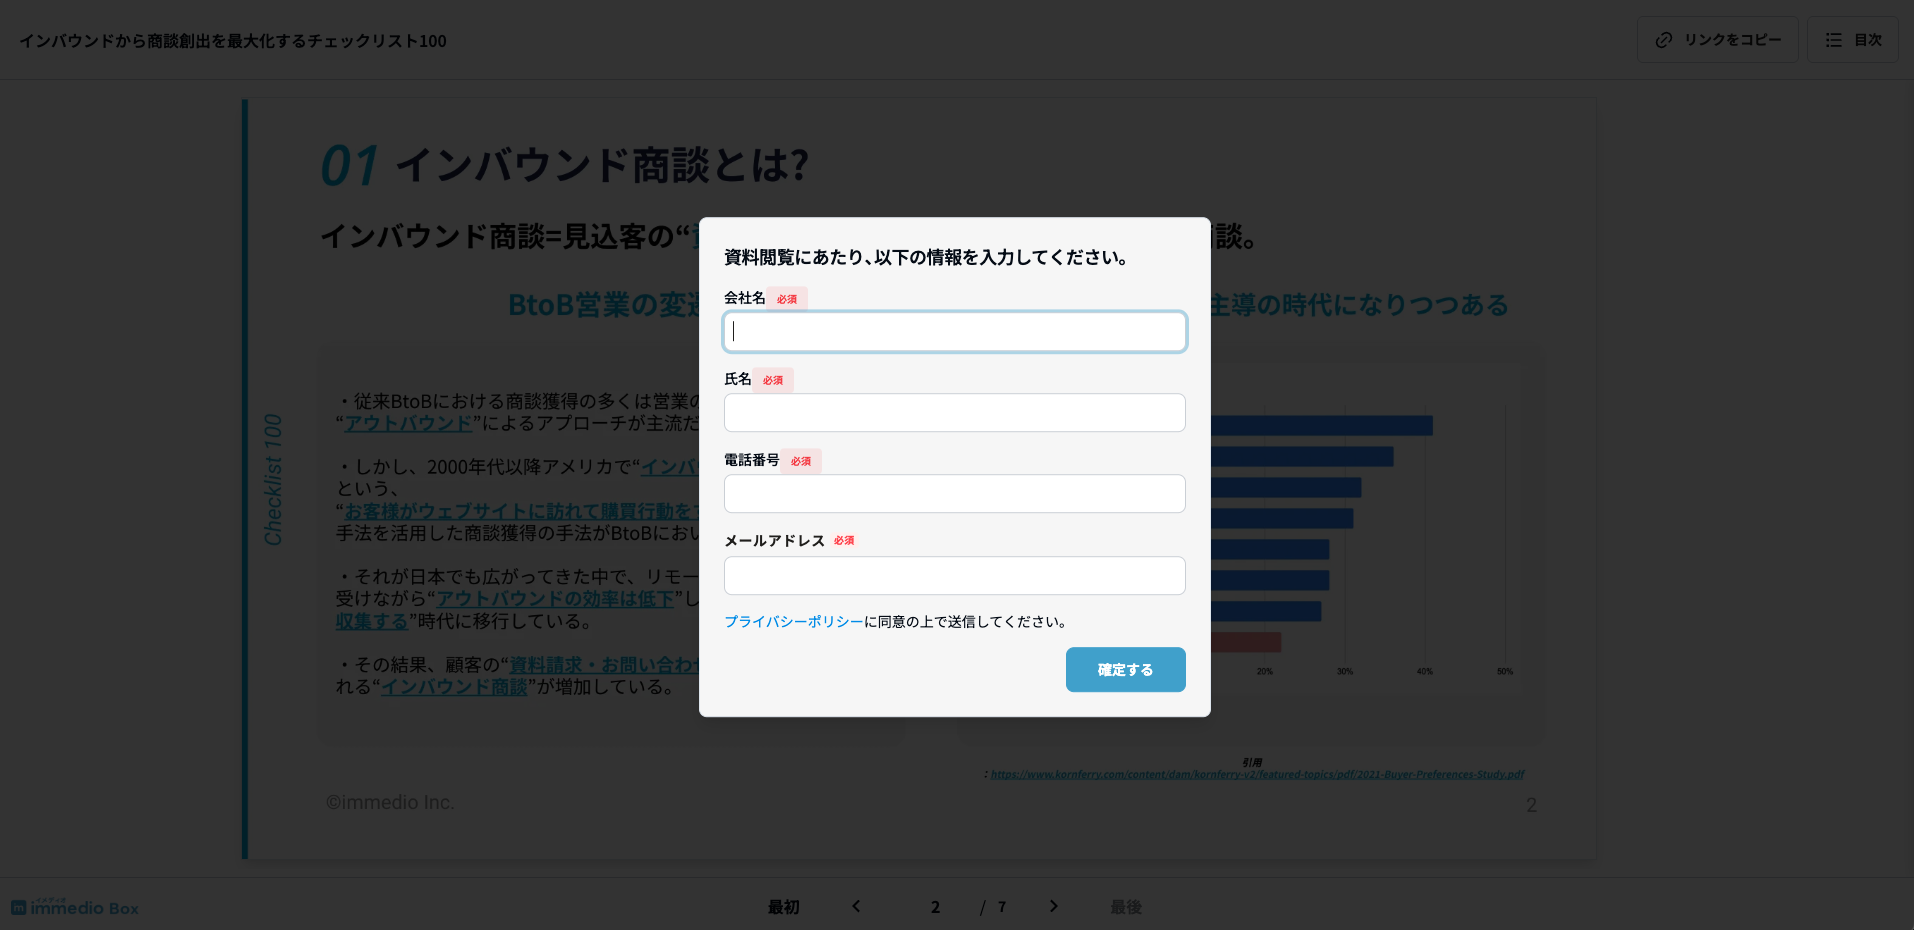The image size is (1914, 930).
Task: Go to previous page with left chevron
Action: tap(856, 906)
